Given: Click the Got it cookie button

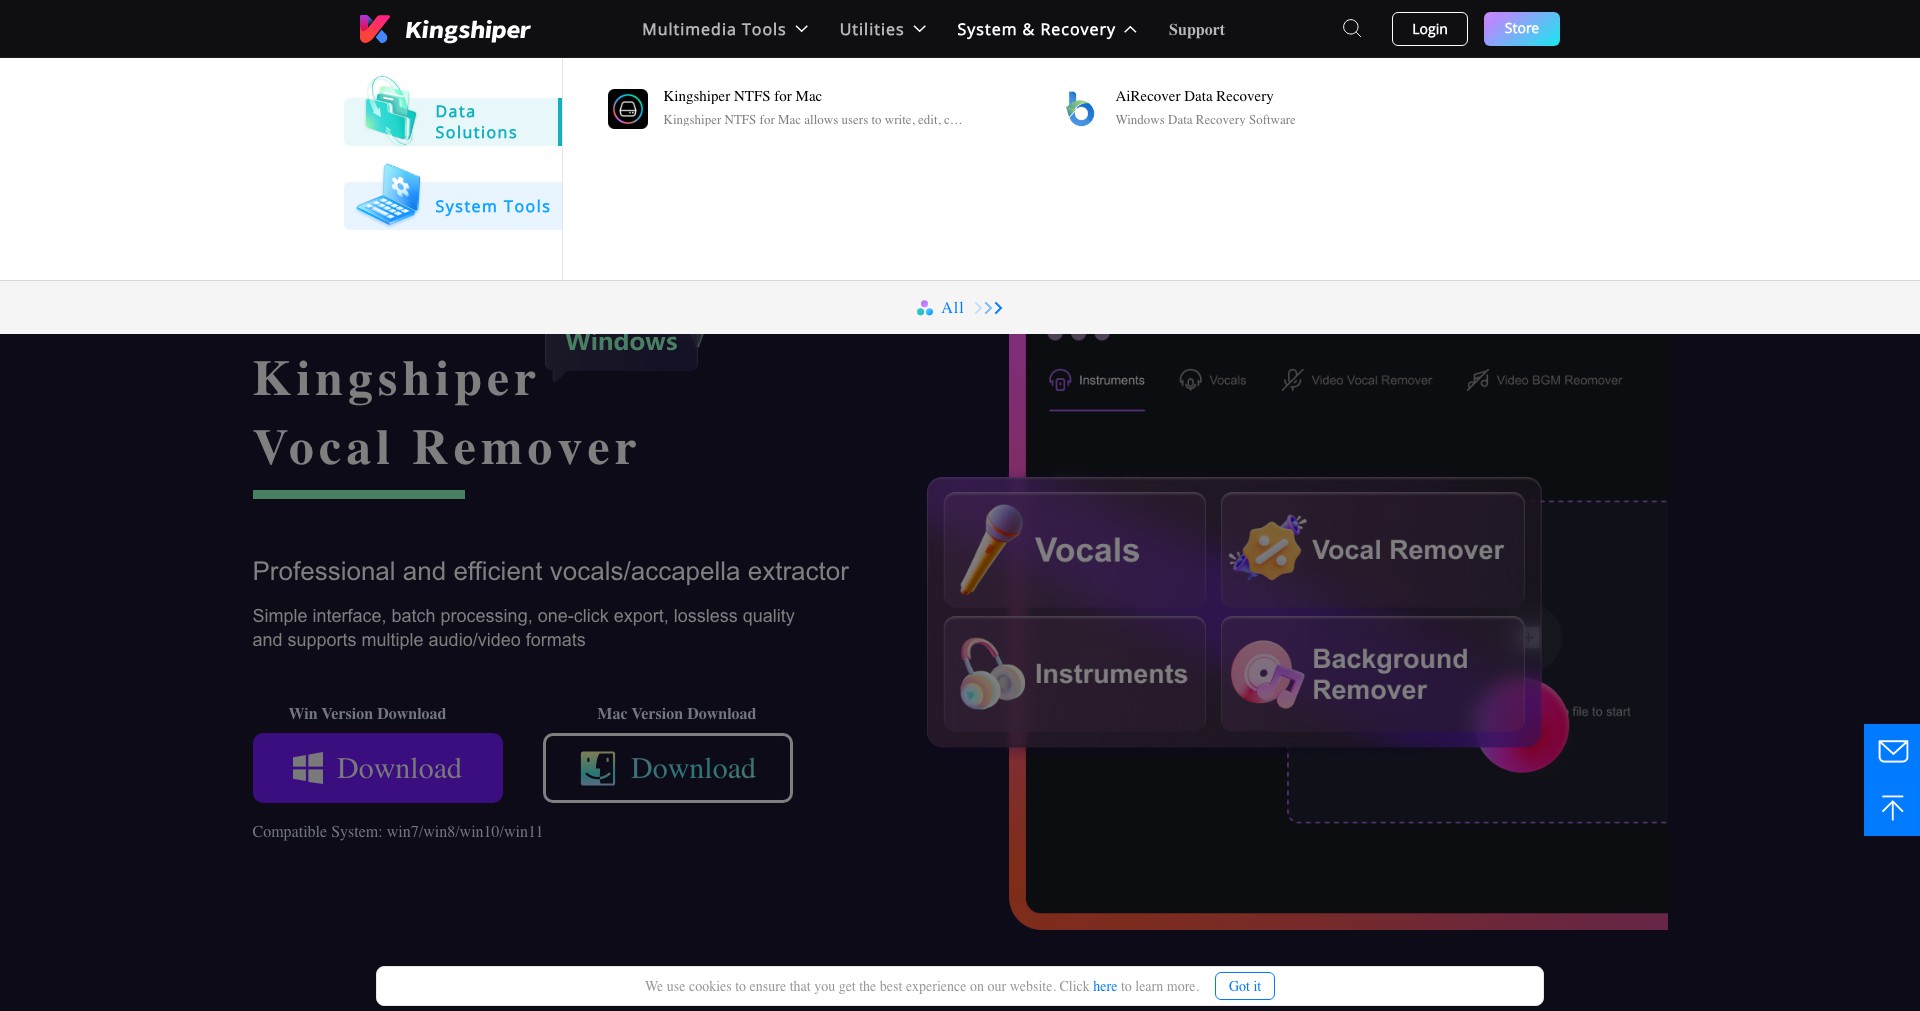Looking at the screenshot, I should click(1244, 986).
